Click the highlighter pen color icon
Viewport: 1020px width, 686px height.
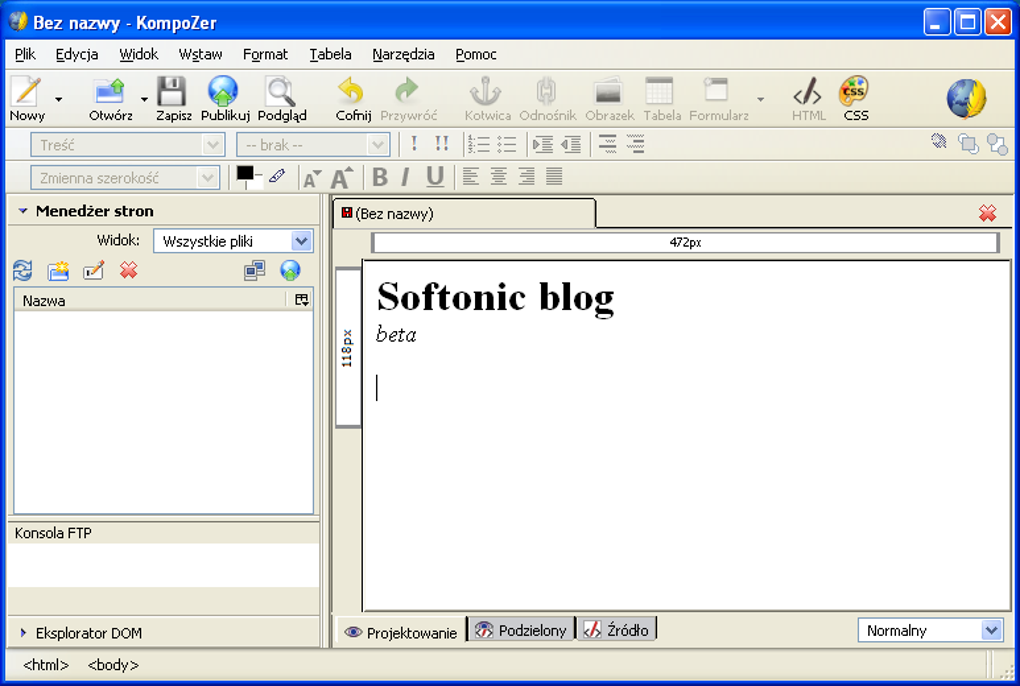pyautogui.click(x=277, y=176)
